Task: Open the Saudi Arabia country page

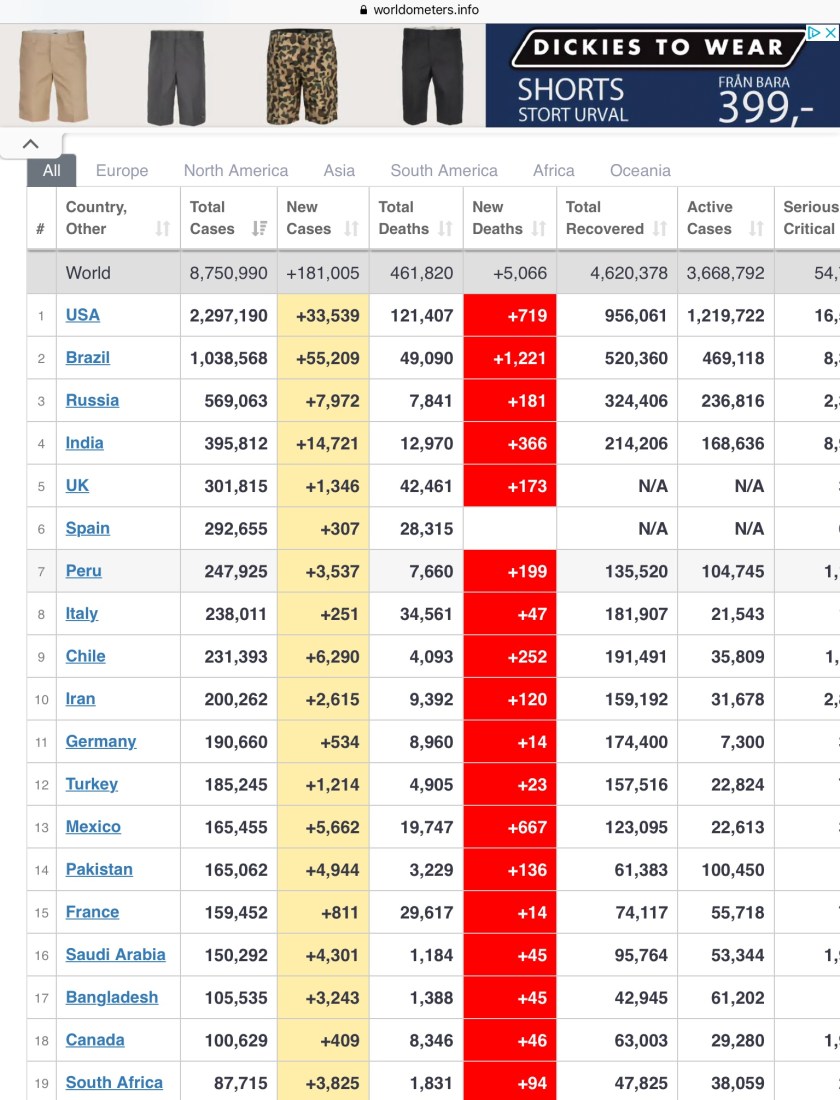Action: tap(115, 955)
